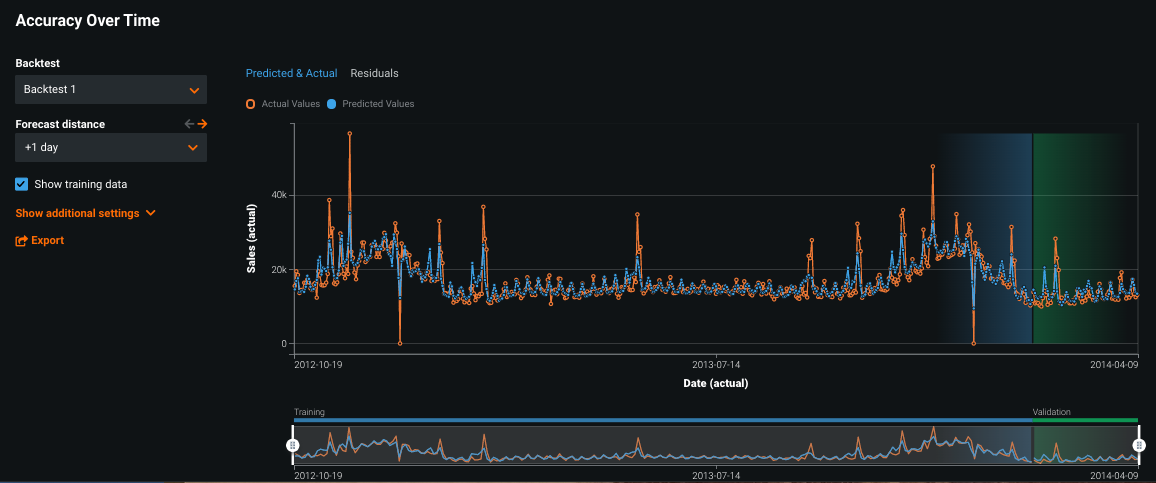The height and width of the screenshot is (483, 1156).
Task: Click the Predicted Values legend label
Action: [x=377, y=104]
